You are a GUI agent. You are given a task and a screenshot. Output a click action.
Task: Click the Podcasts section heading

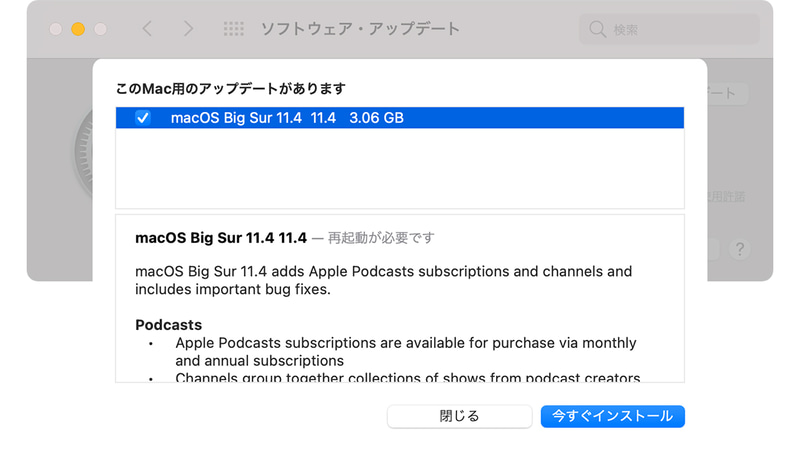168,325
